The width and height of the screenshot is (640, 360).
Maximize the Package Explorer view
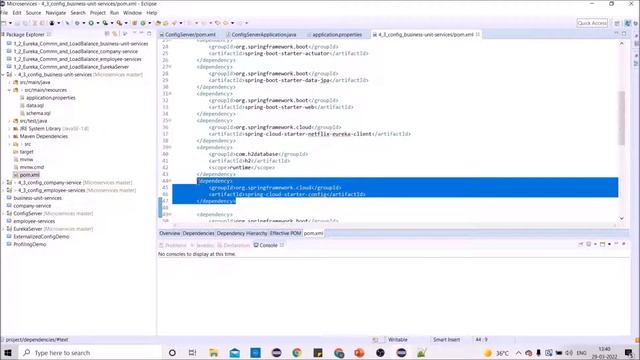(x=149, y=33)
